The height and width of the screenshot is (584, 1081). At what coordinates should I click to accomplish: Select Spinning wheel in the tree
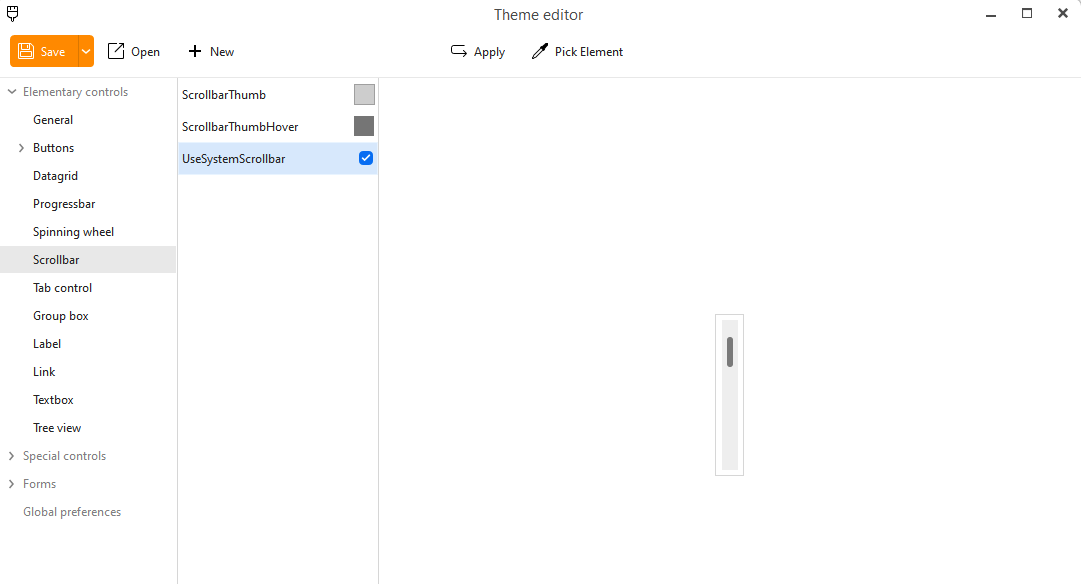[x=74, y=232]
